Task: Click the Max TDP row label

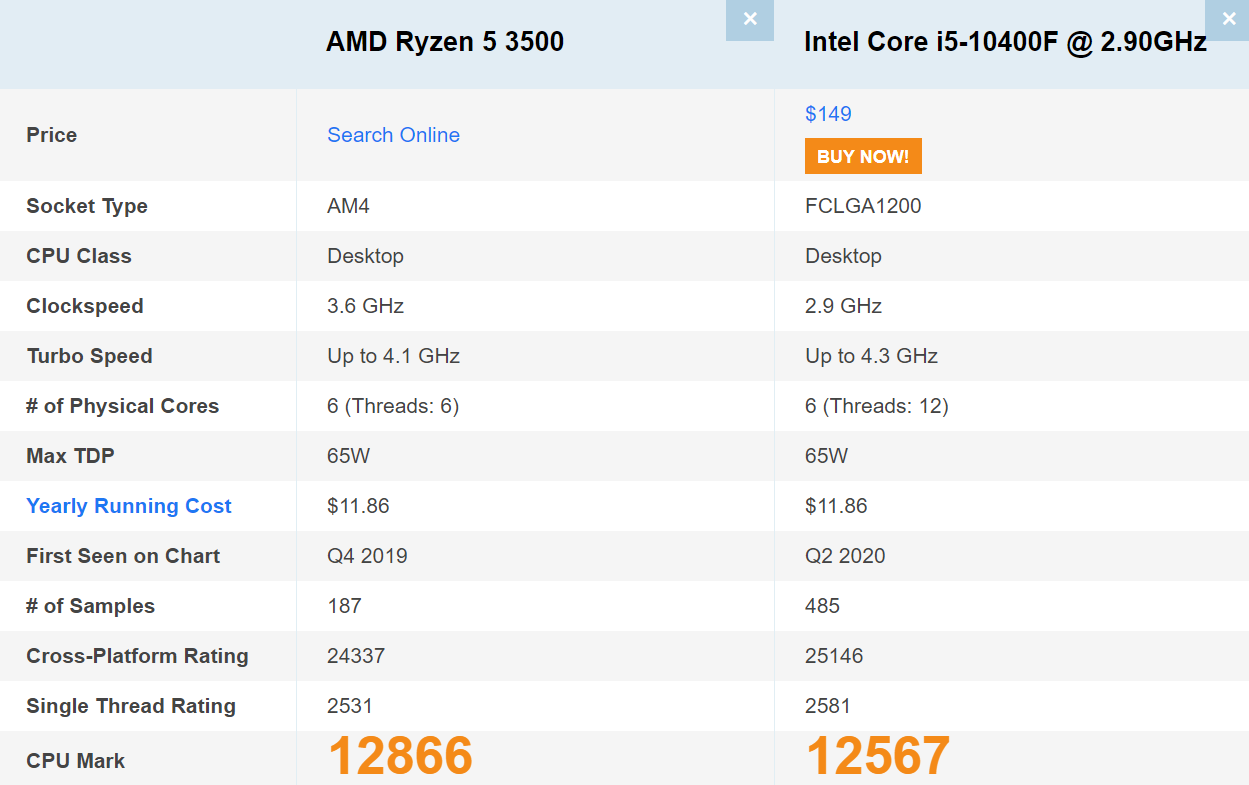Action: point(70,456)
